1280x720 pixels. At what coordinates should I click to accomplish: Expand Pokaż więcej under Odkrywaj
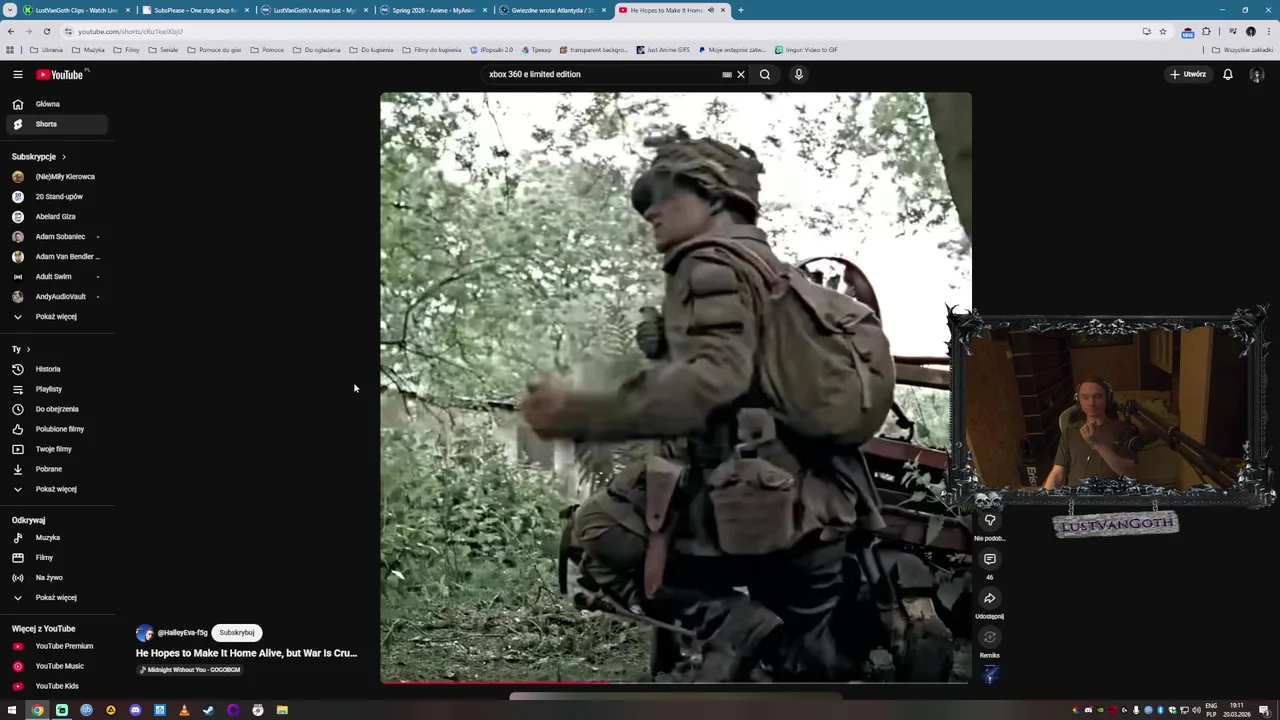coord(55,597)
